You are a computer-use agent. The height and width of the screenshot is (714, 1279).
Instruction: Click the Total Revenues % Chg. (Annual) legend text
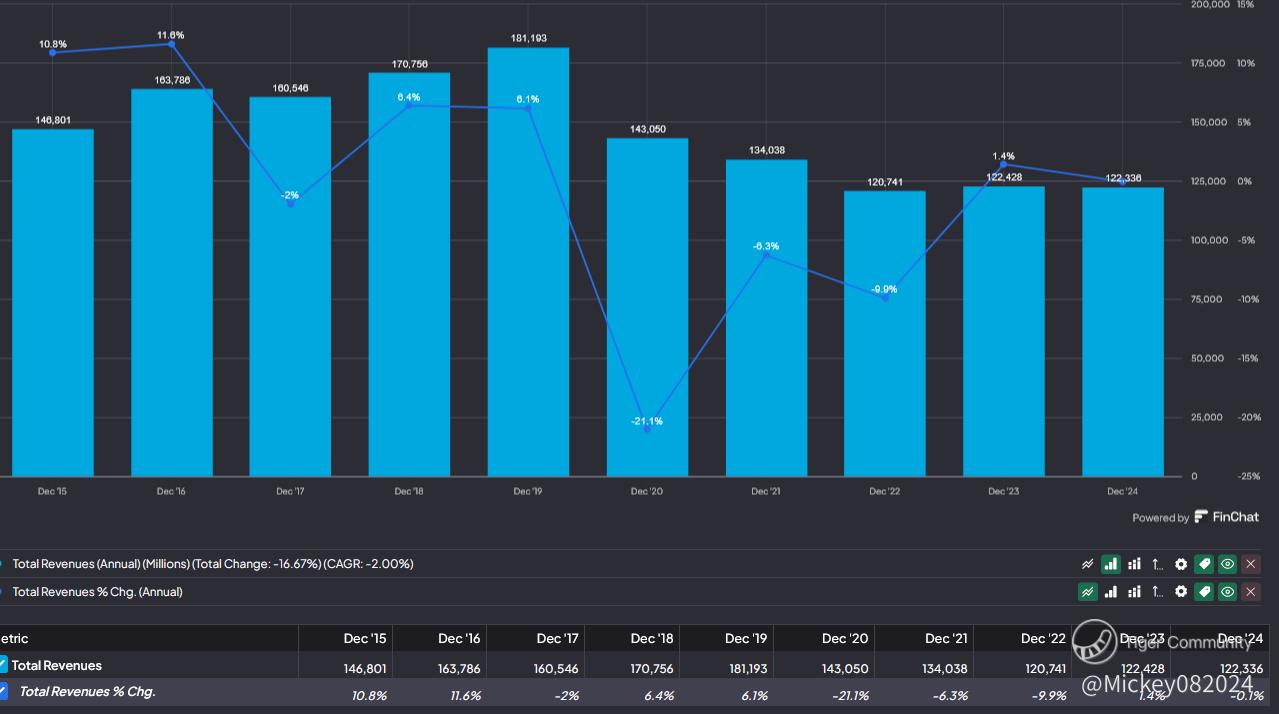pos(97,592)
